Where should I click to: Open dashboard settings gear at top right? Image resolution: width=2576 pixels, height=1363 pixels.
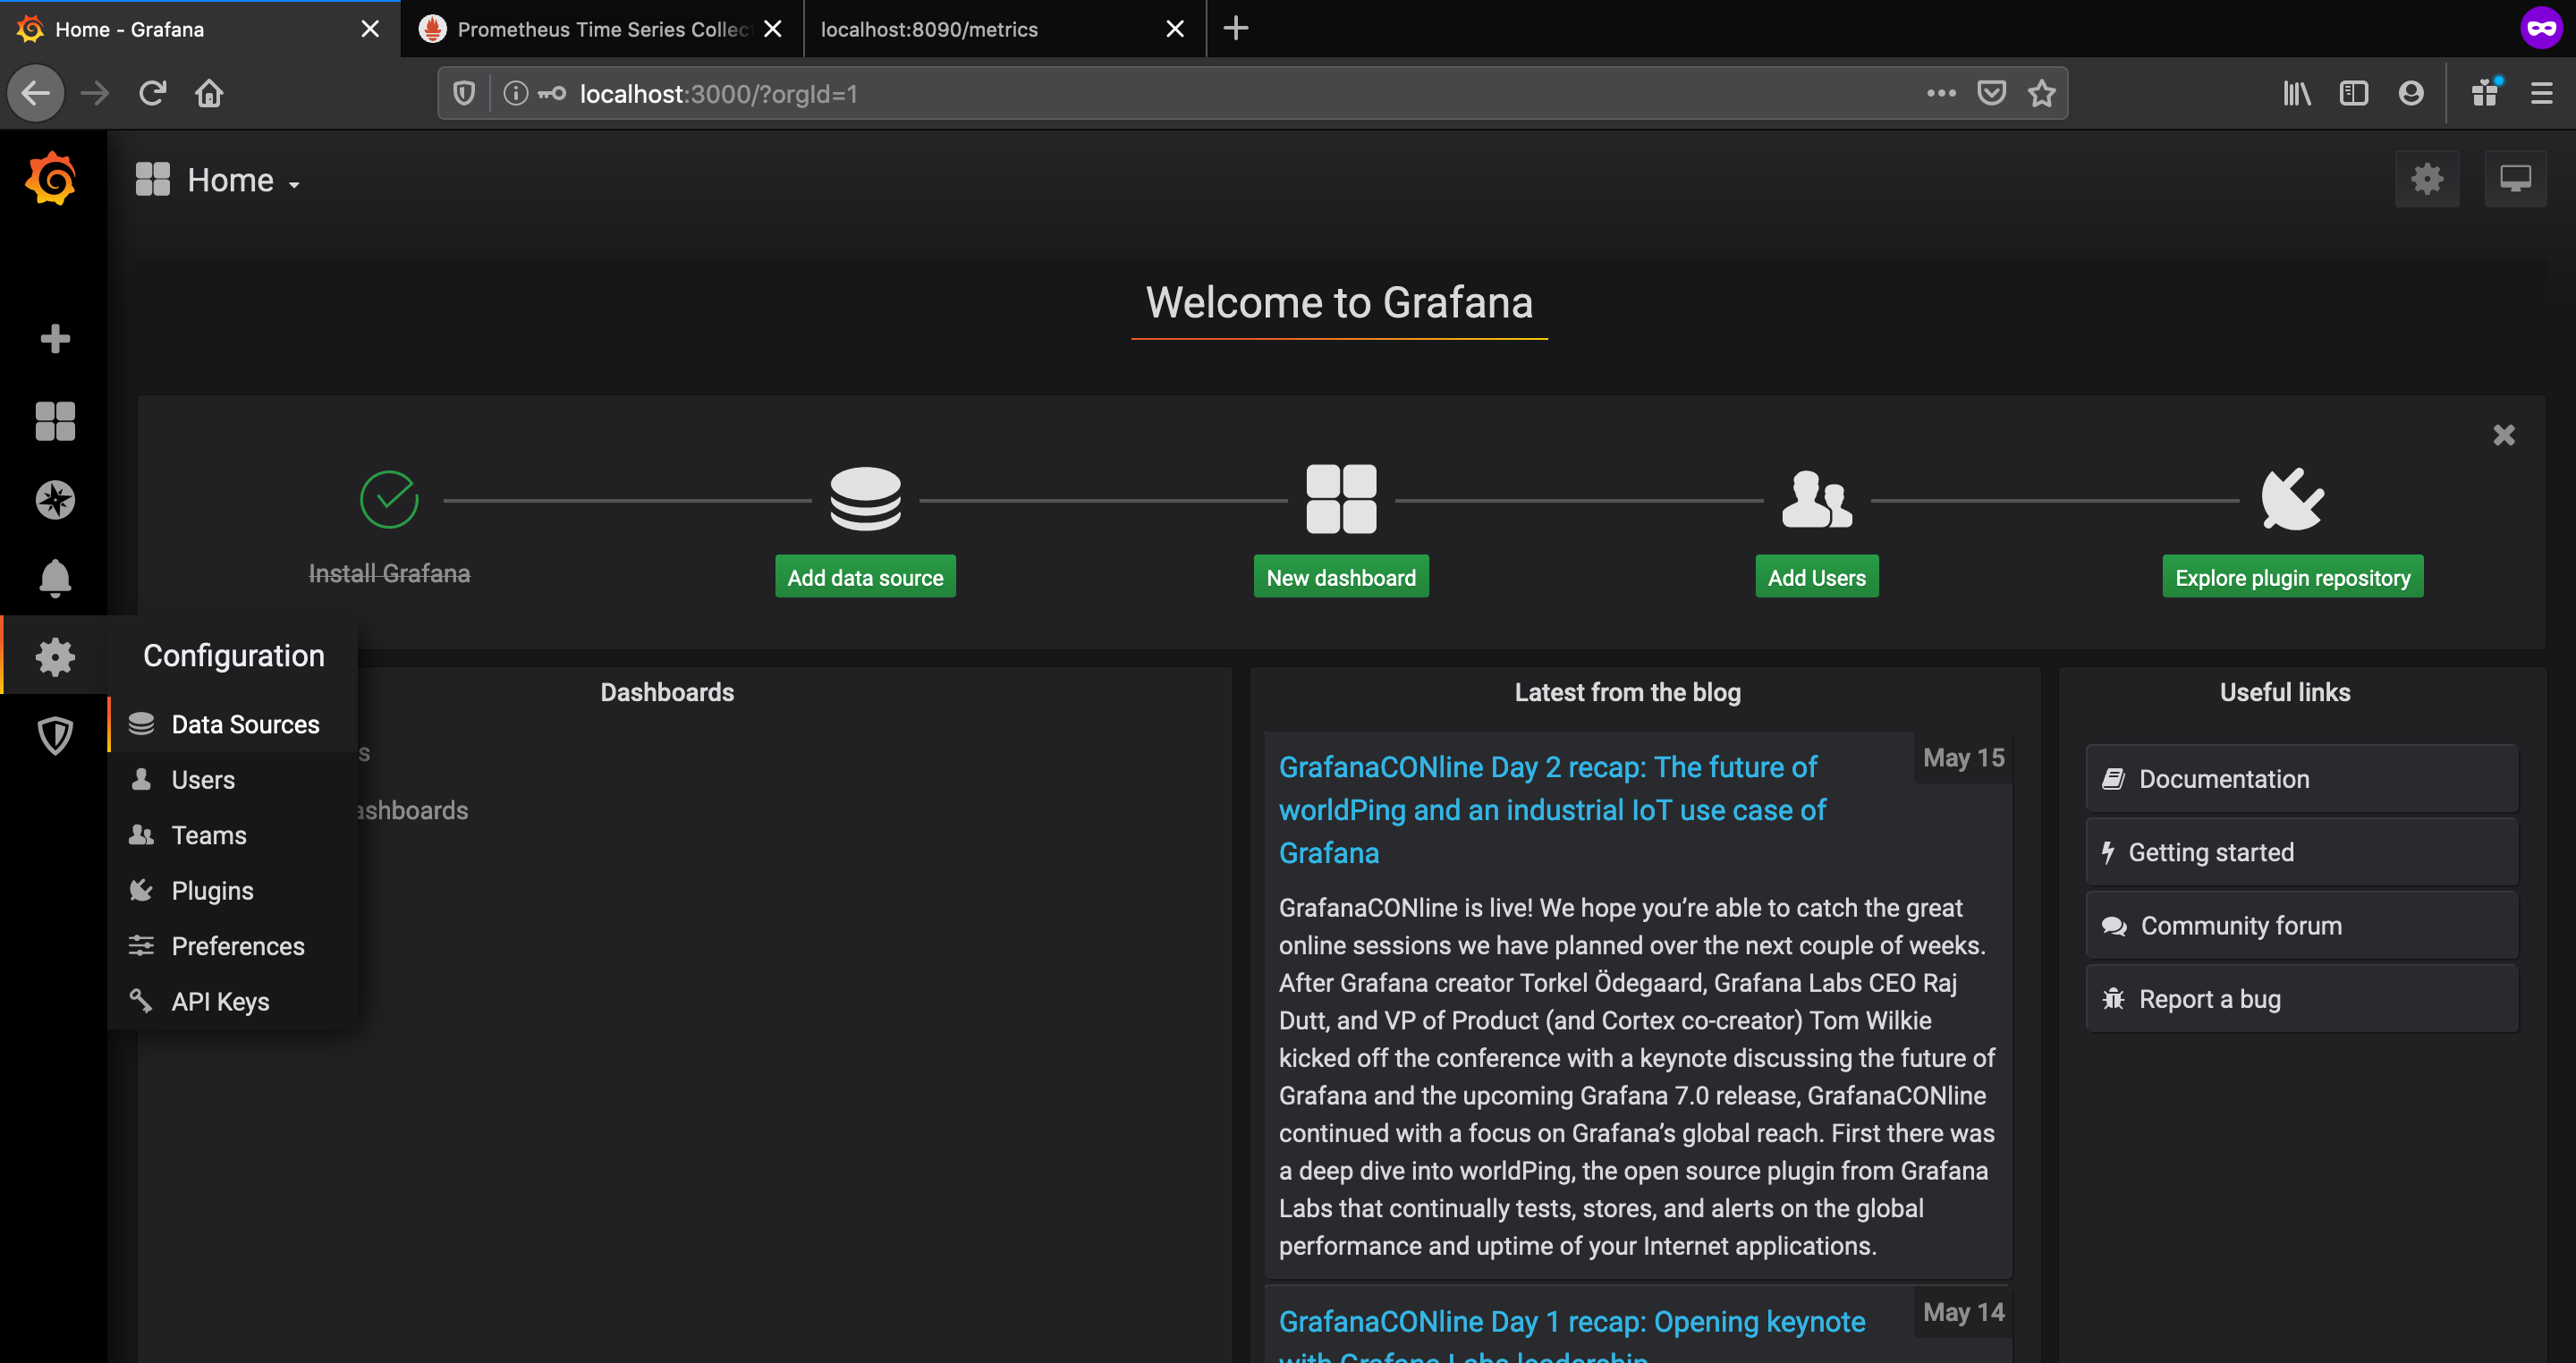coord(2427,179)
